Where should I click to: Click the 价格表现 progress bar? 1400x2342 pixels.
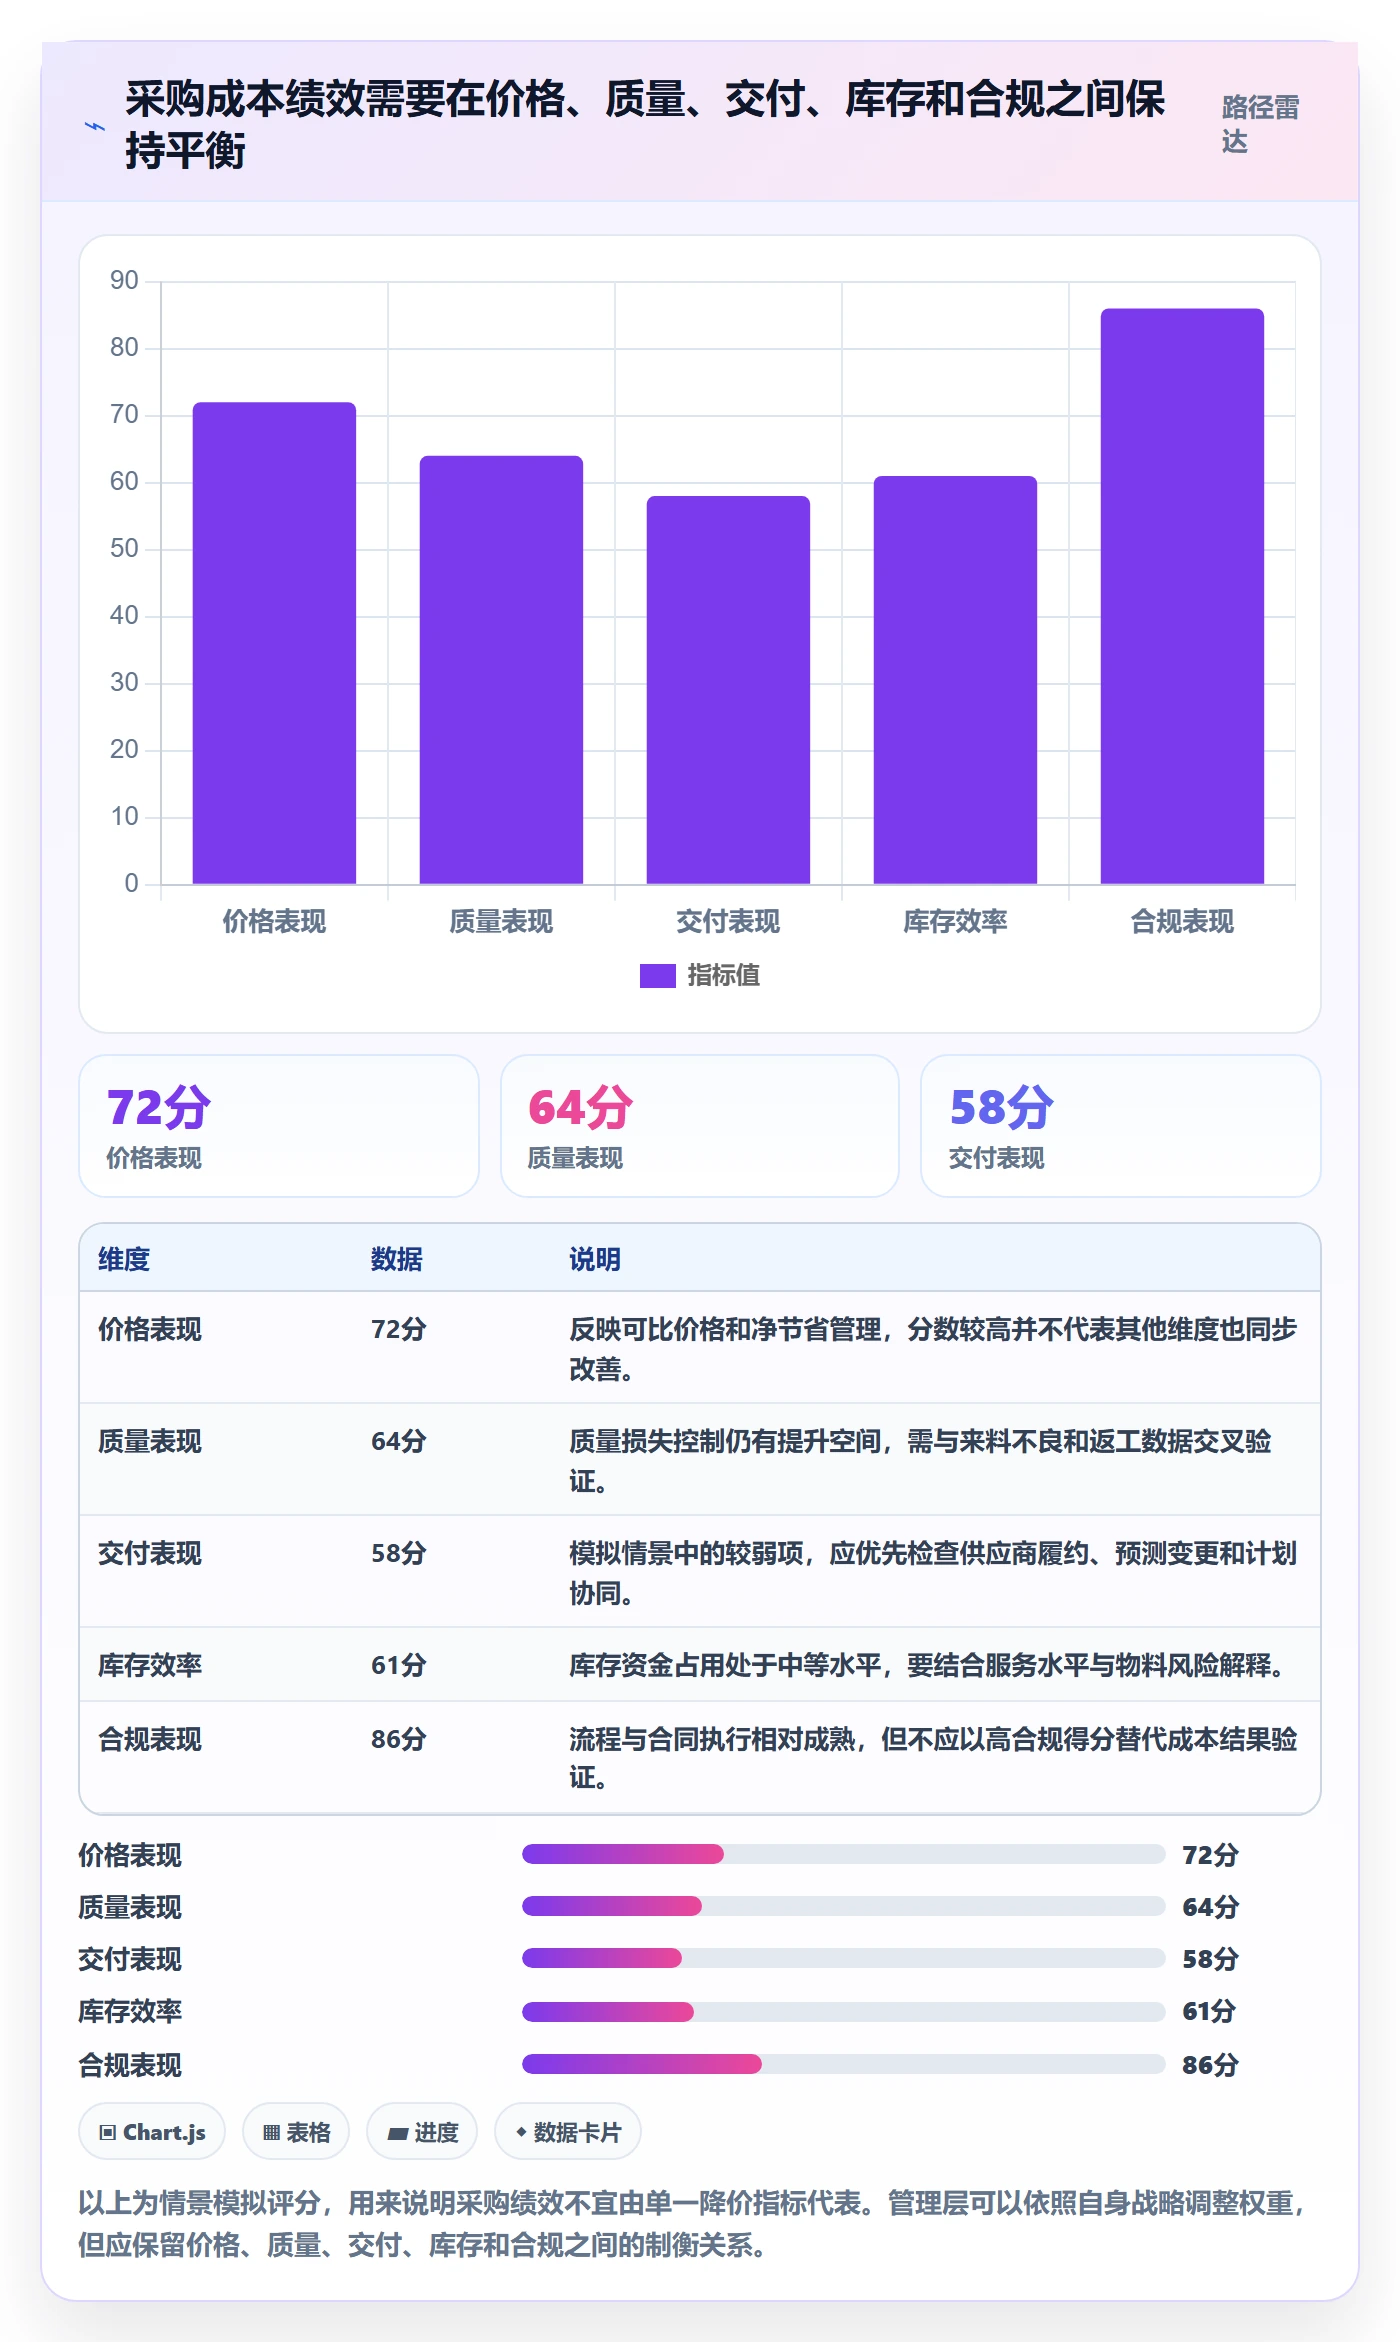(x=844, y=1854)
